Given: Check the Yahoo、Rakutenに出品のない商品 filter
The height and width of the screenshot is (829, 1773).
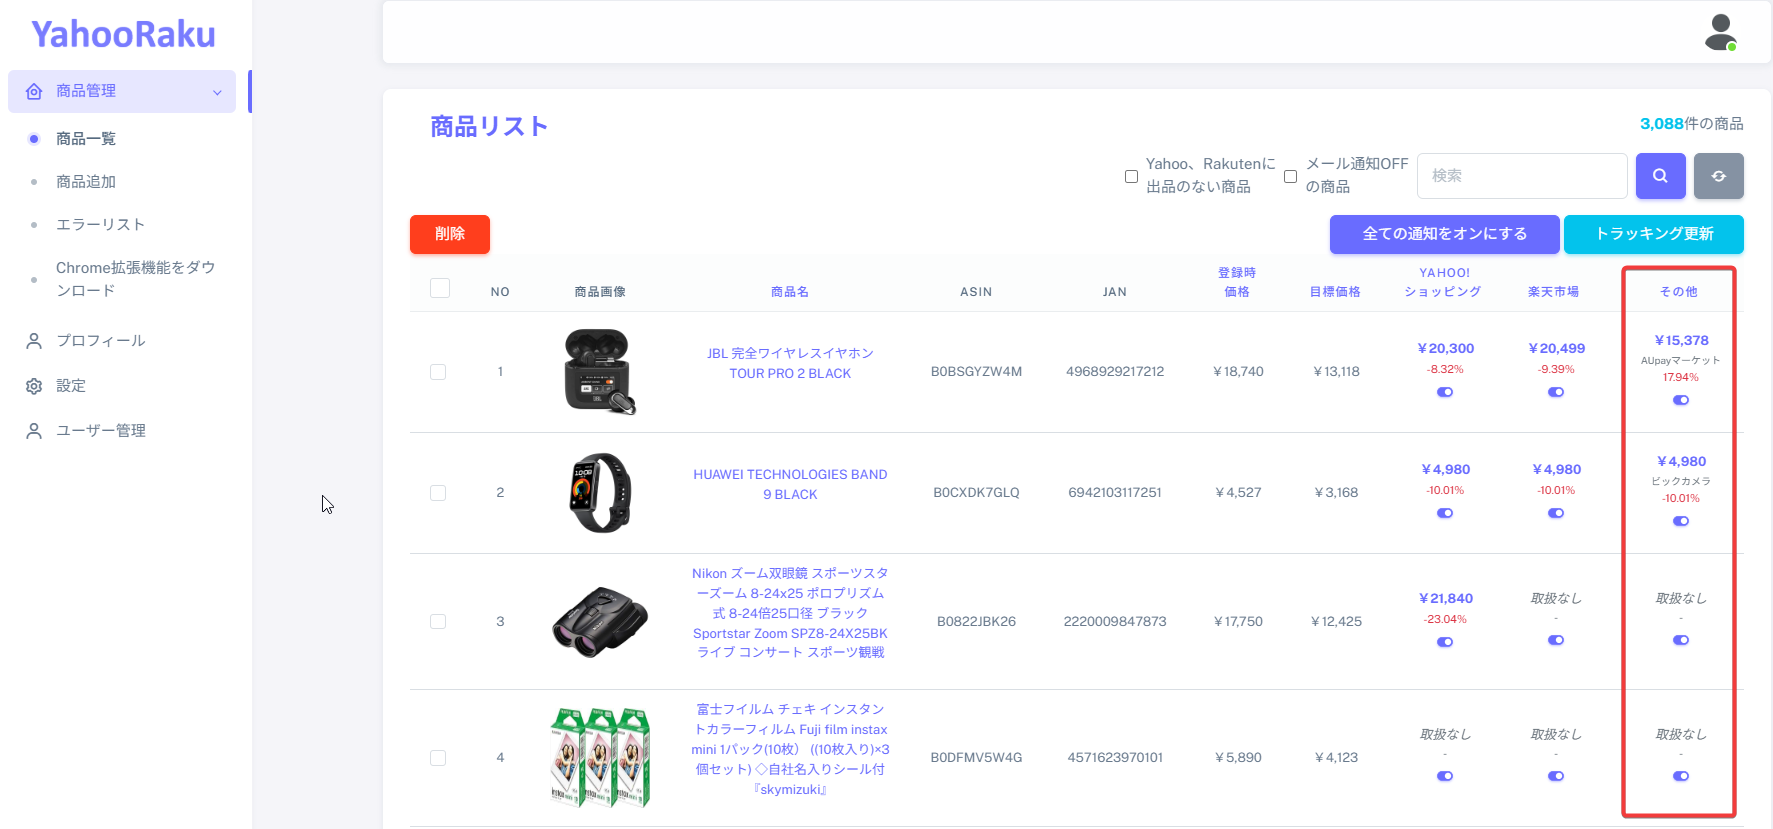Looking at the screenshot, I should click(1131, 176).
